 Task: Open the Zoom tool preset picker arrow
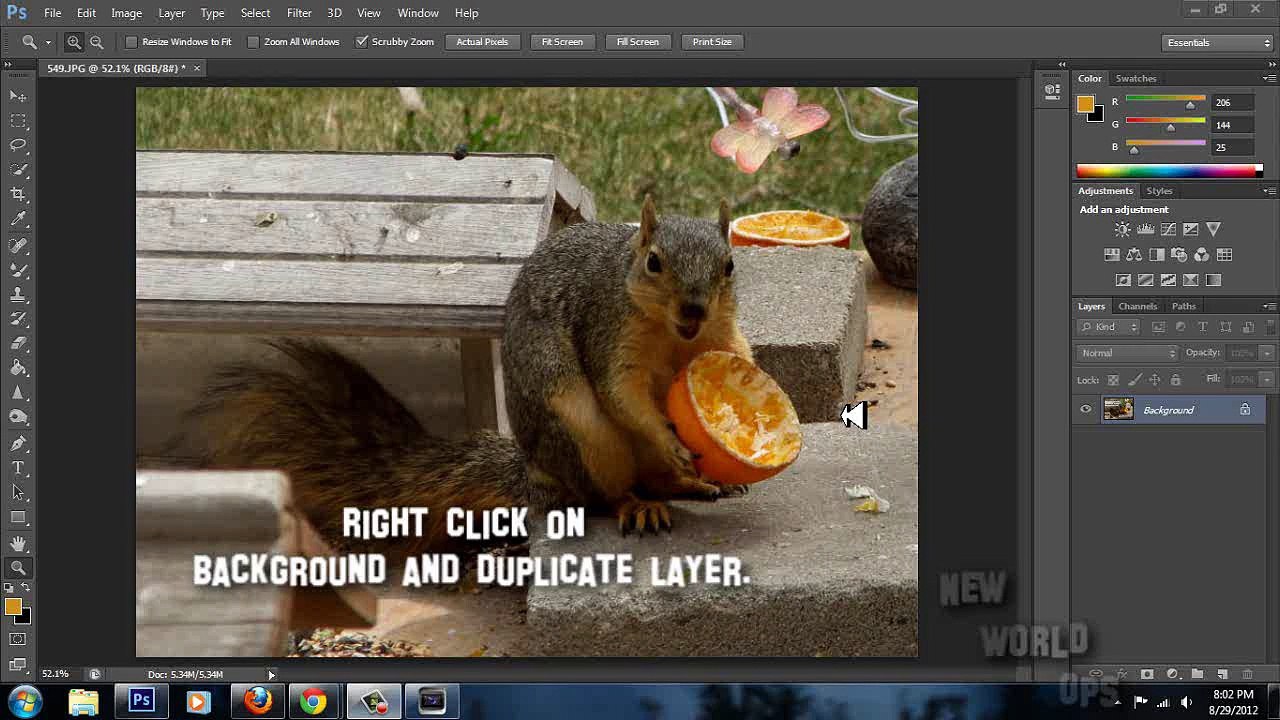coord(47,43)
